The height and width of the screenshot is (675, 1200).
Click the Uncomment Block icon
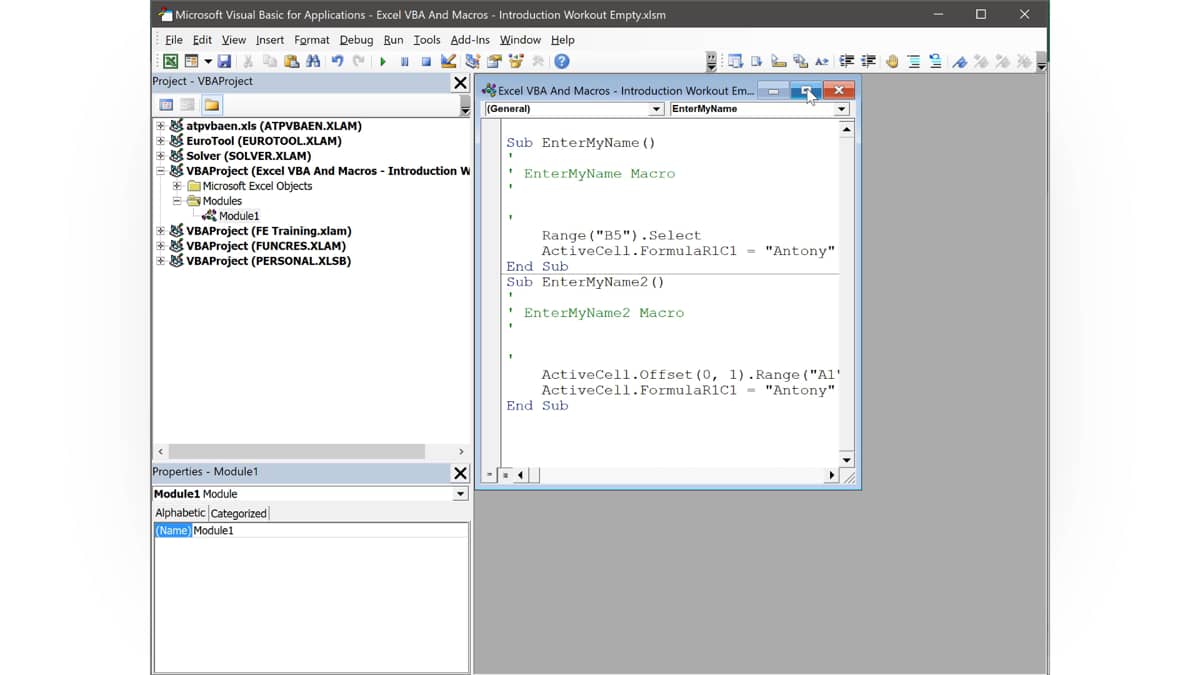(935, 61)
